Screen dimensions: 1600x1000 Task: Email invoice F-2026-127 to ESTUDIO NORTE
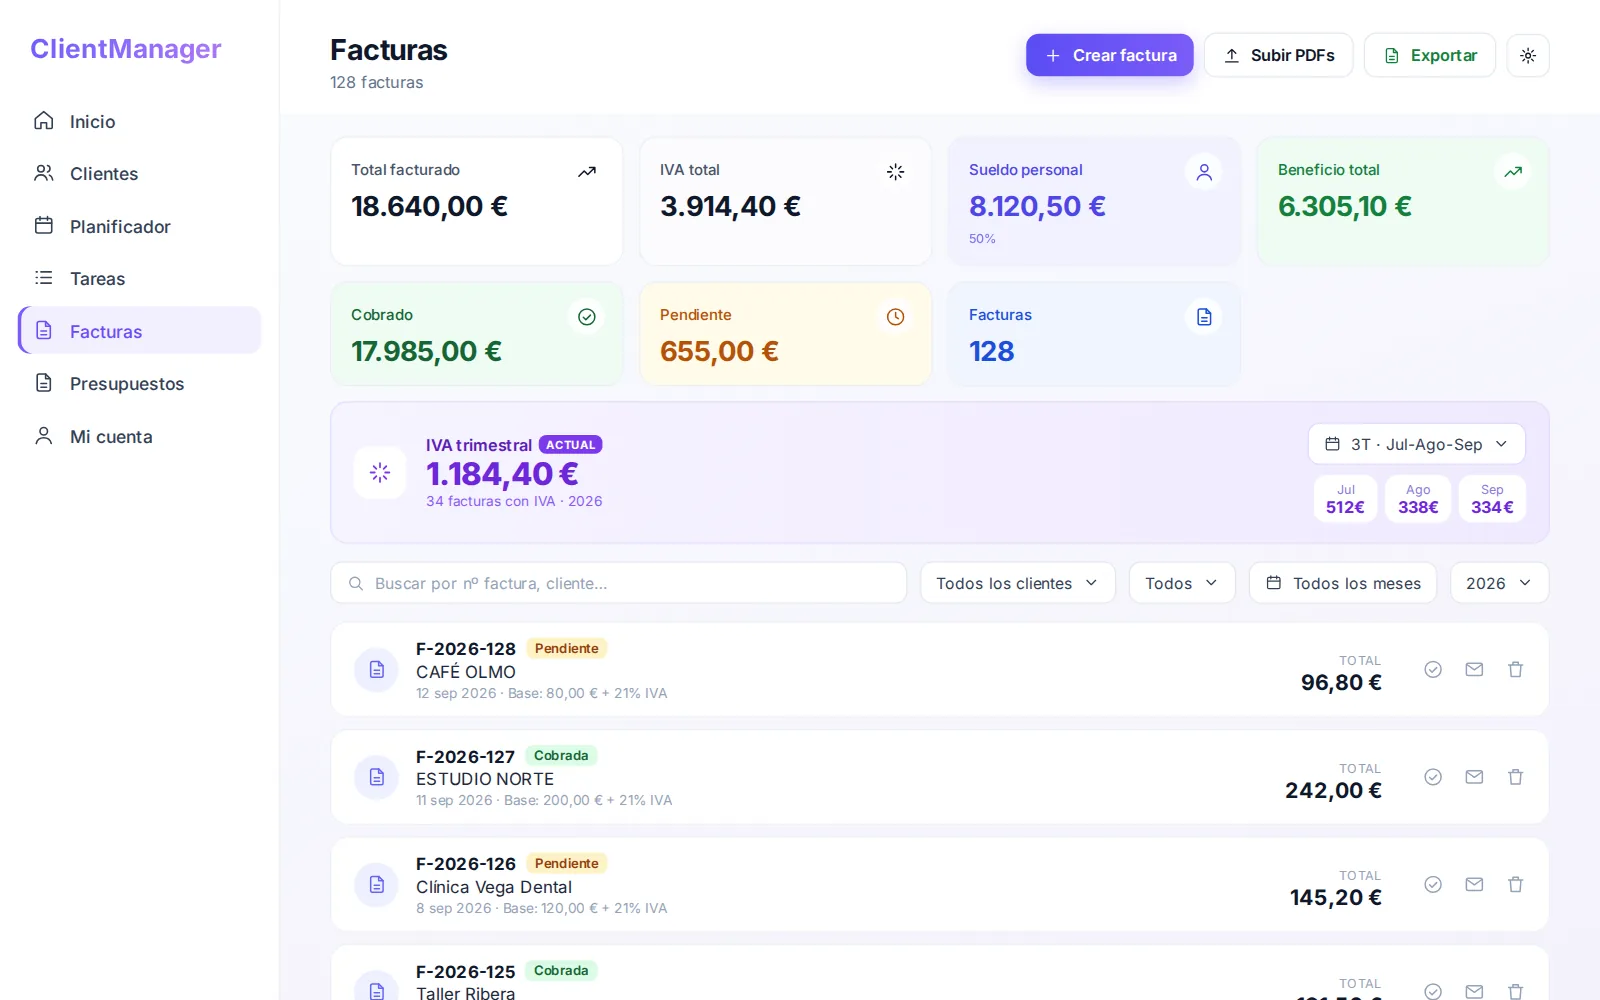click(x=1474, y=777)
